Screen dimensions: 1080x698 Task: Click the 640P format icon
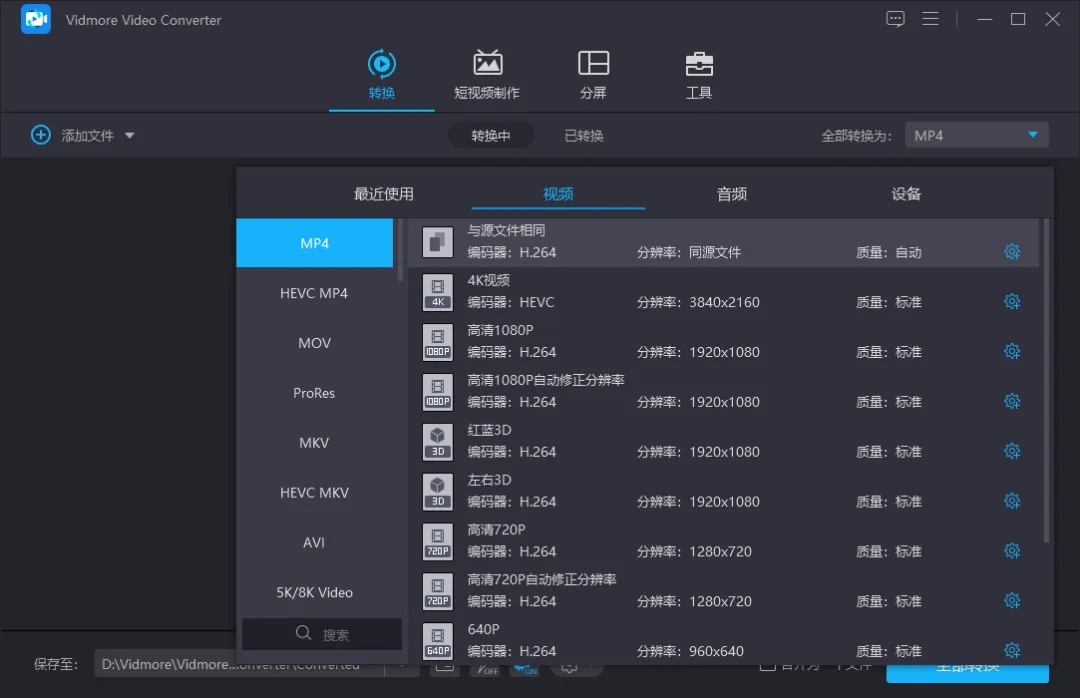(x=437, y=641)
